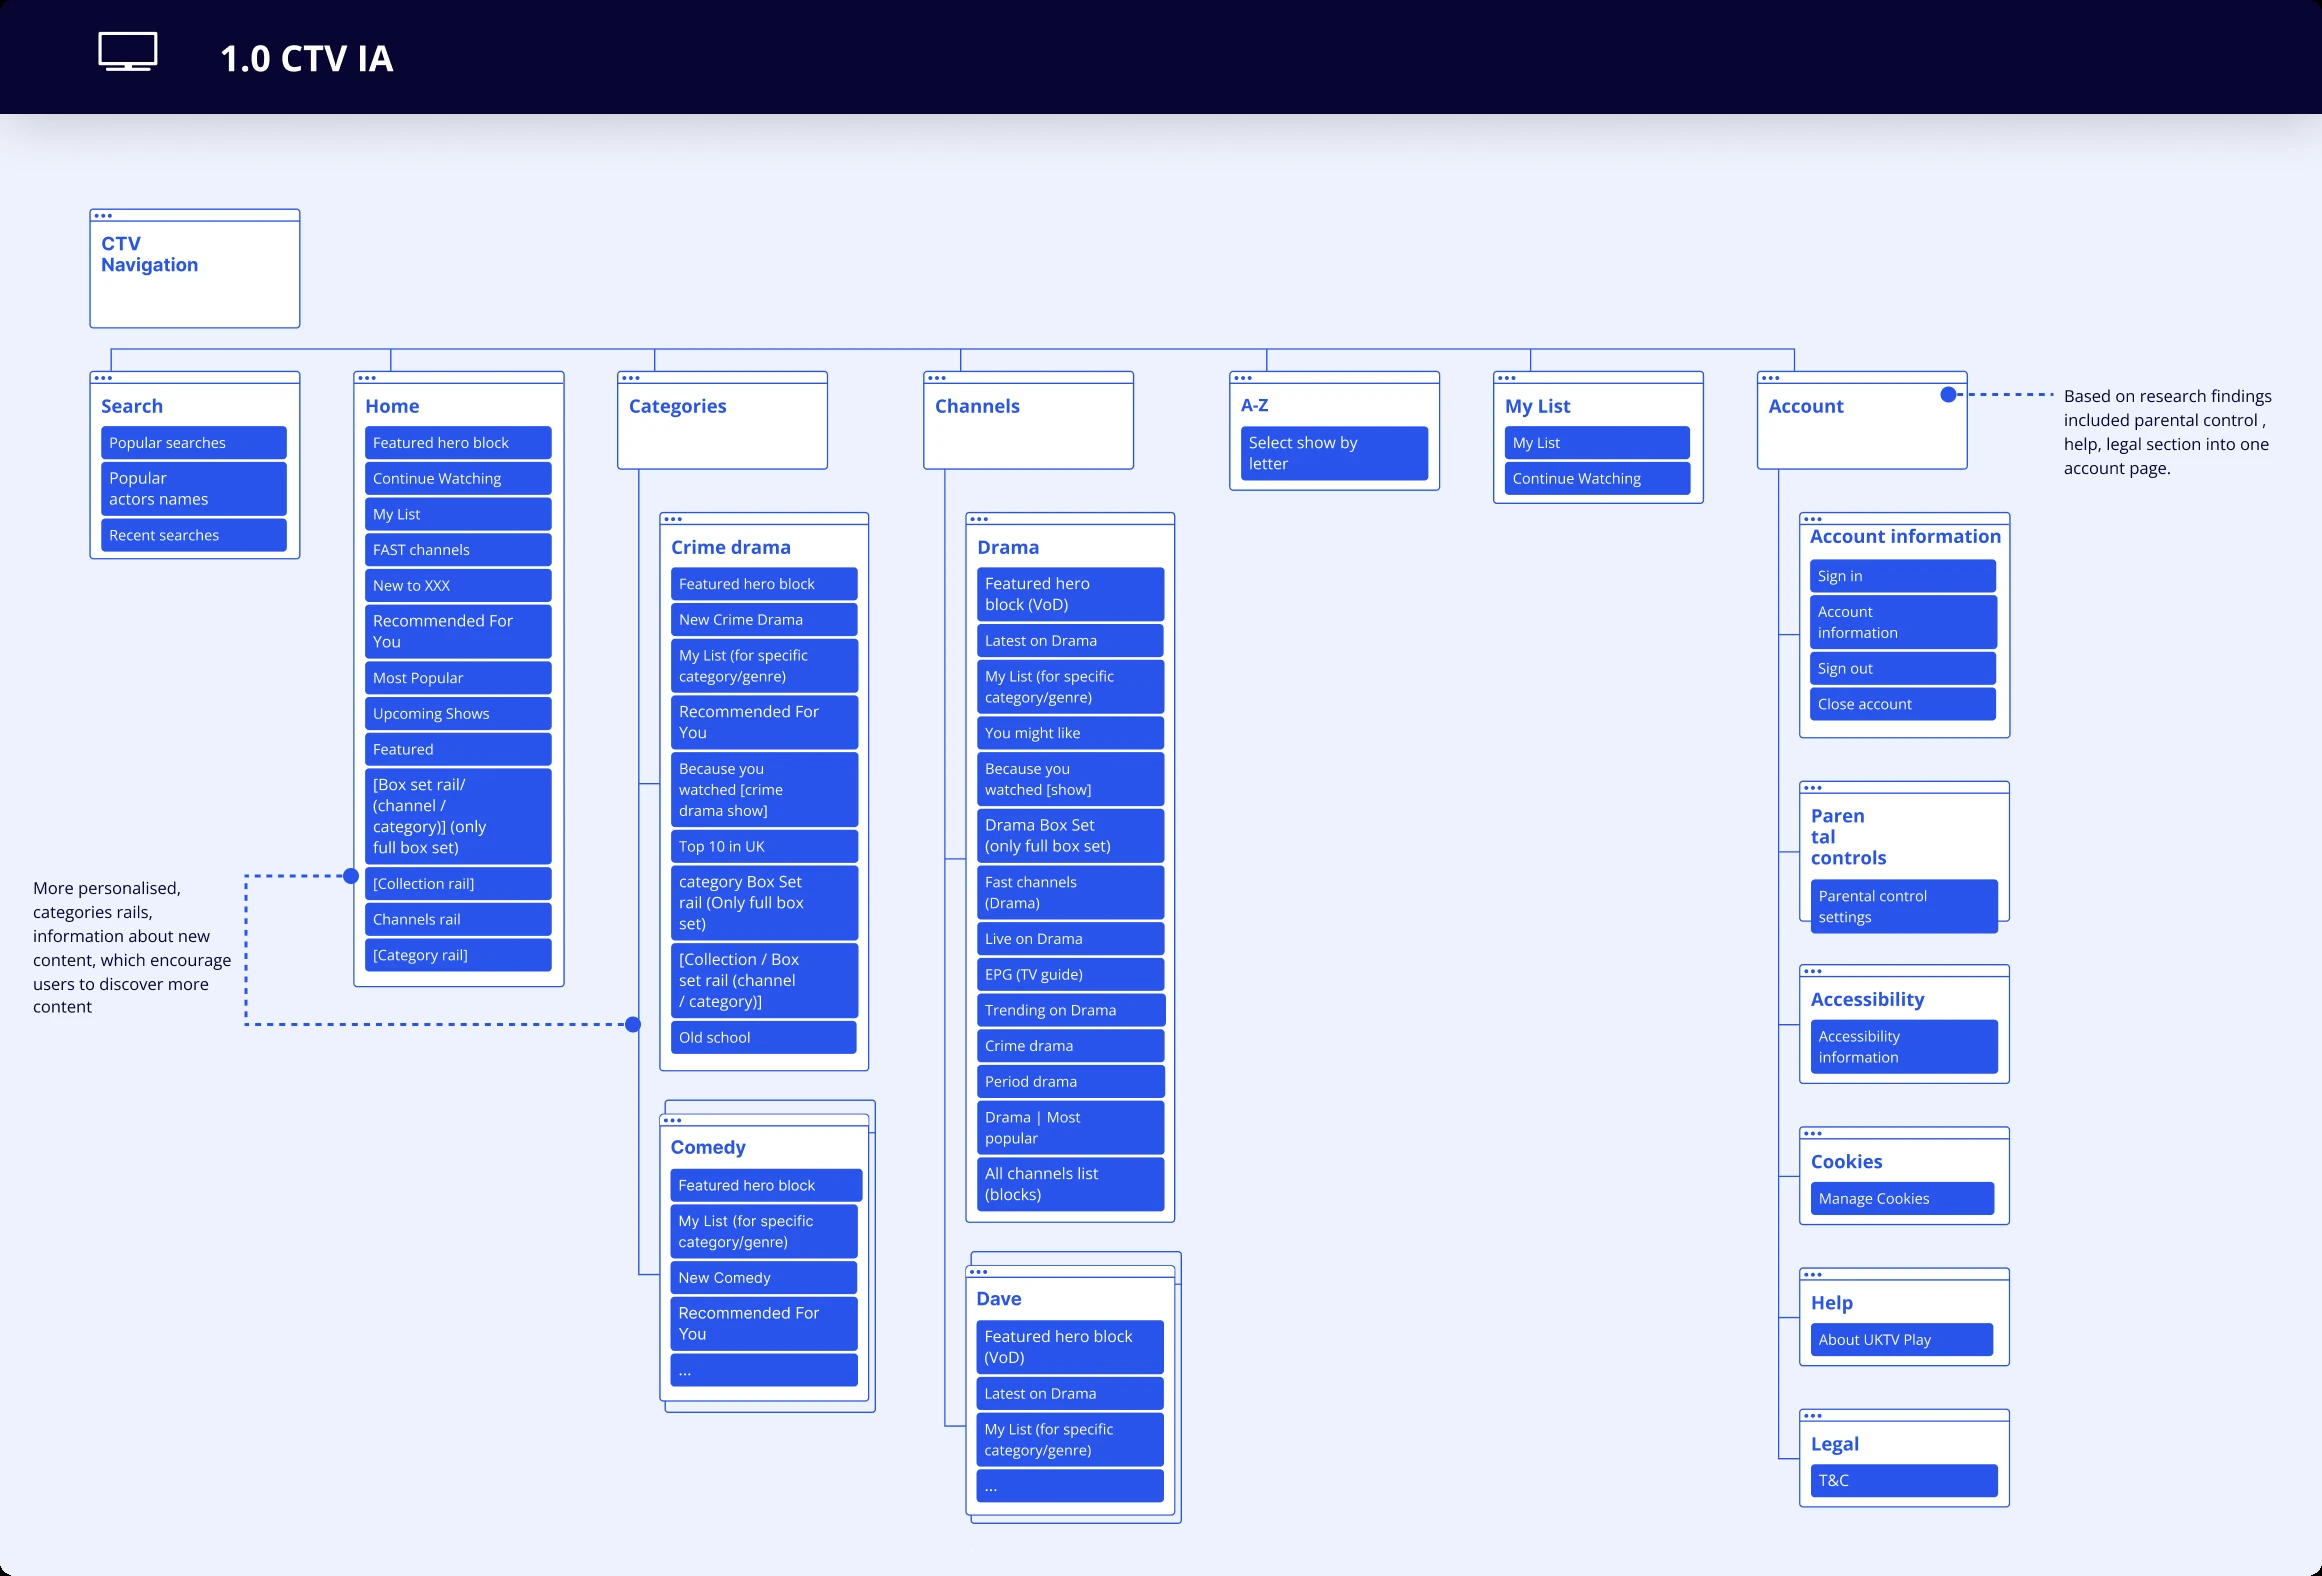Image resolution: width=2322 pixels, height=1576 pixels.
Task: Click the blue annotation dot on Account box
Action: pyautogui.click(x=1948, y=394)
